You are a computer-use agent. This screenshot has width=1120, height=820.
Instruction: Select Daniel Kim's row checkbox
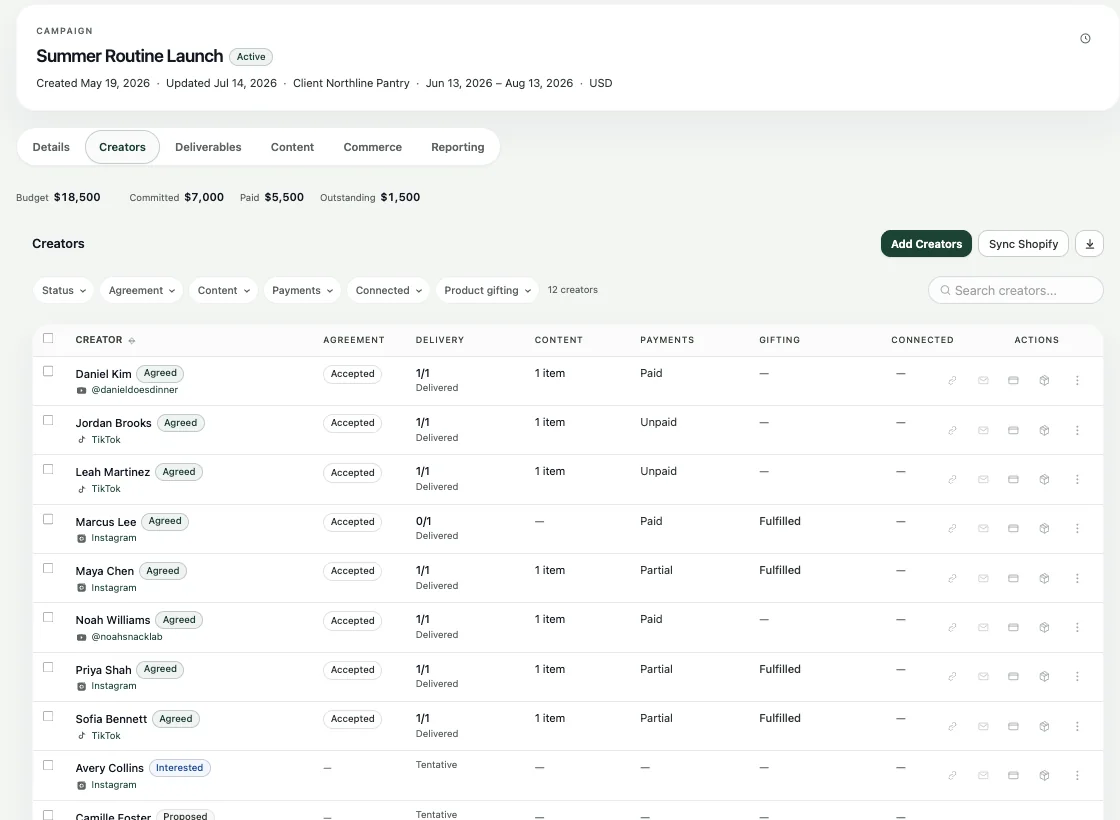[x=48, y=371]
